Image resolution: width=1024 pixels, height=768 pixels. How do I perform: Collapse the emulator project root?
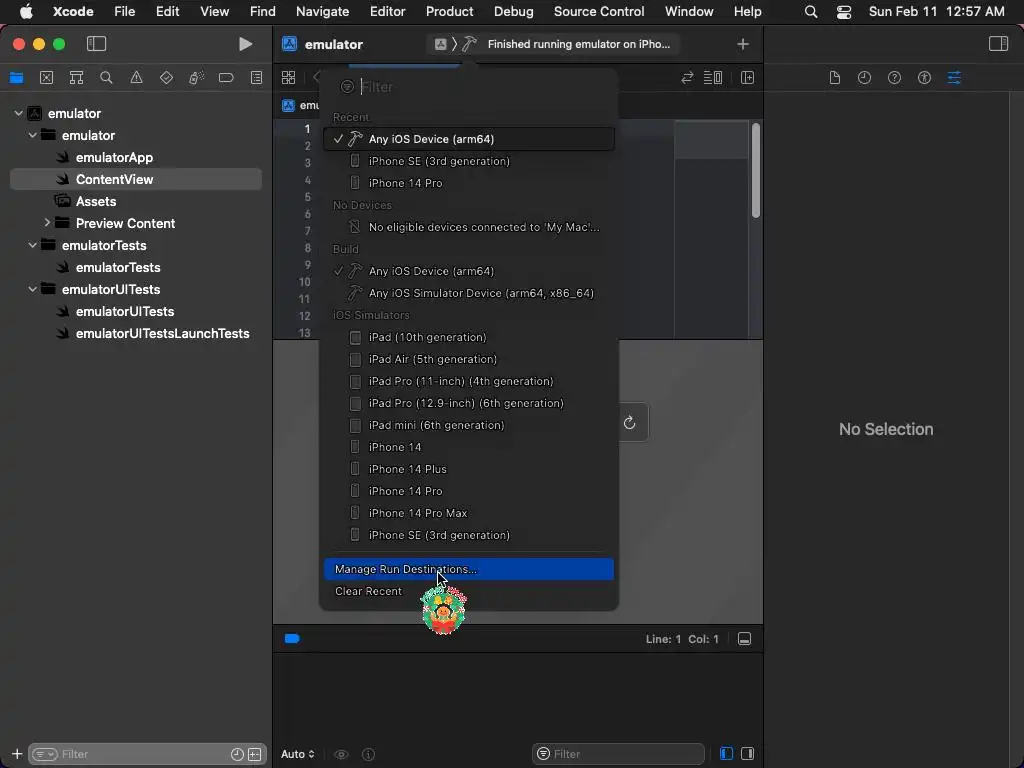click(18, 113)
